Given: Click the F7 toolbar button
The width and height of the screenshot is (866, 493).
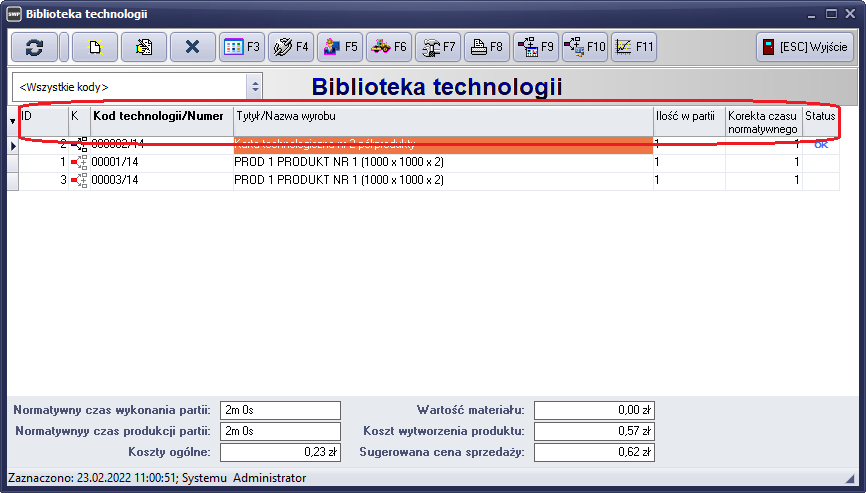Looking at the screenshot, I should coord(437,47).
